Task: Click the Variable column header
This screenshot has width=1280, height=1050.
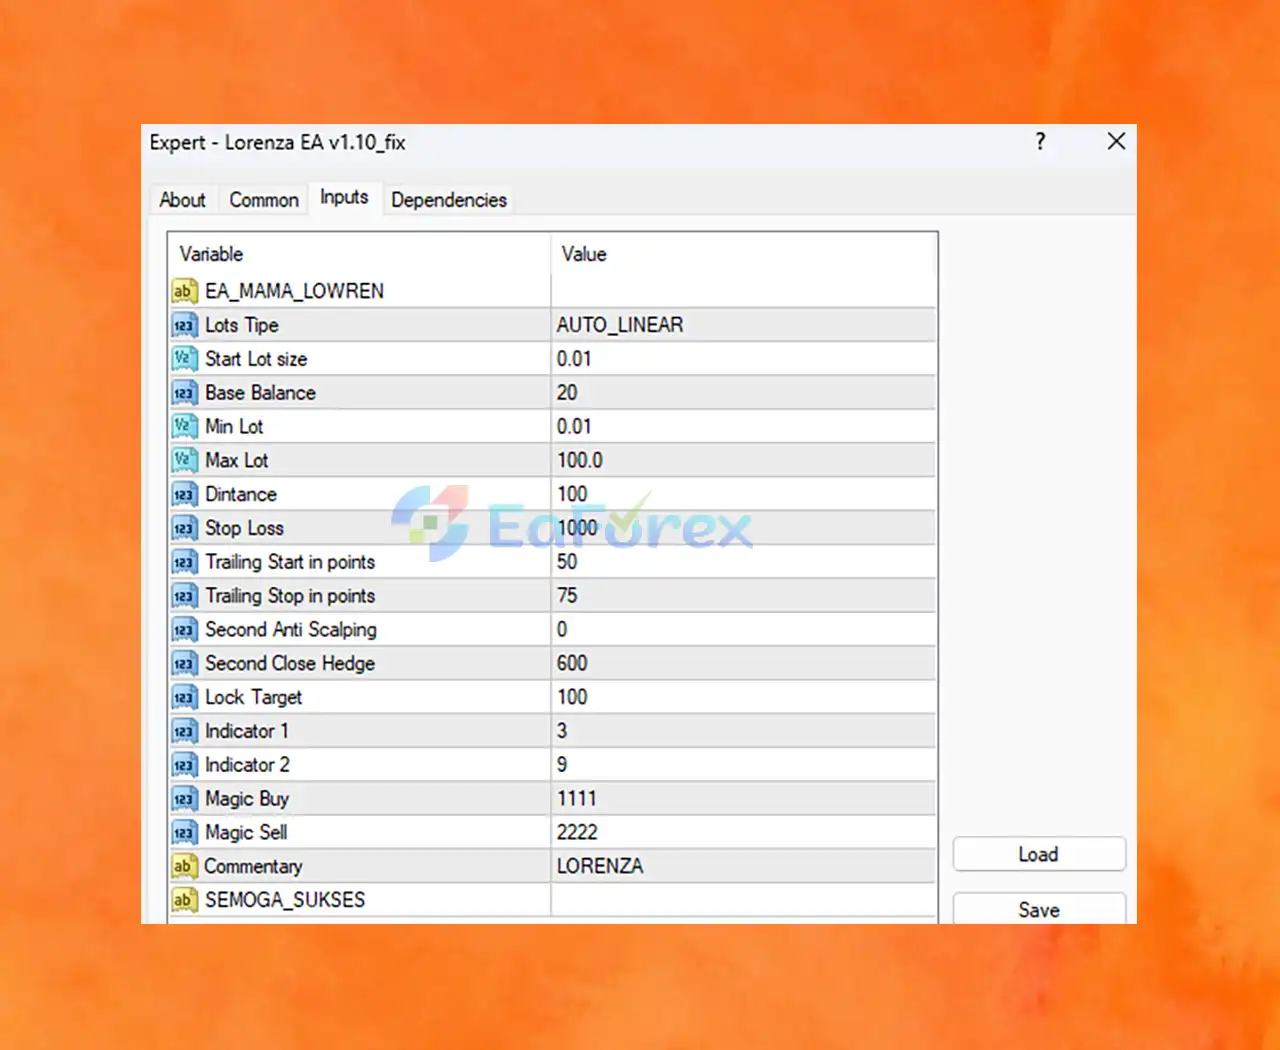Action: click(x=359, y=254)
